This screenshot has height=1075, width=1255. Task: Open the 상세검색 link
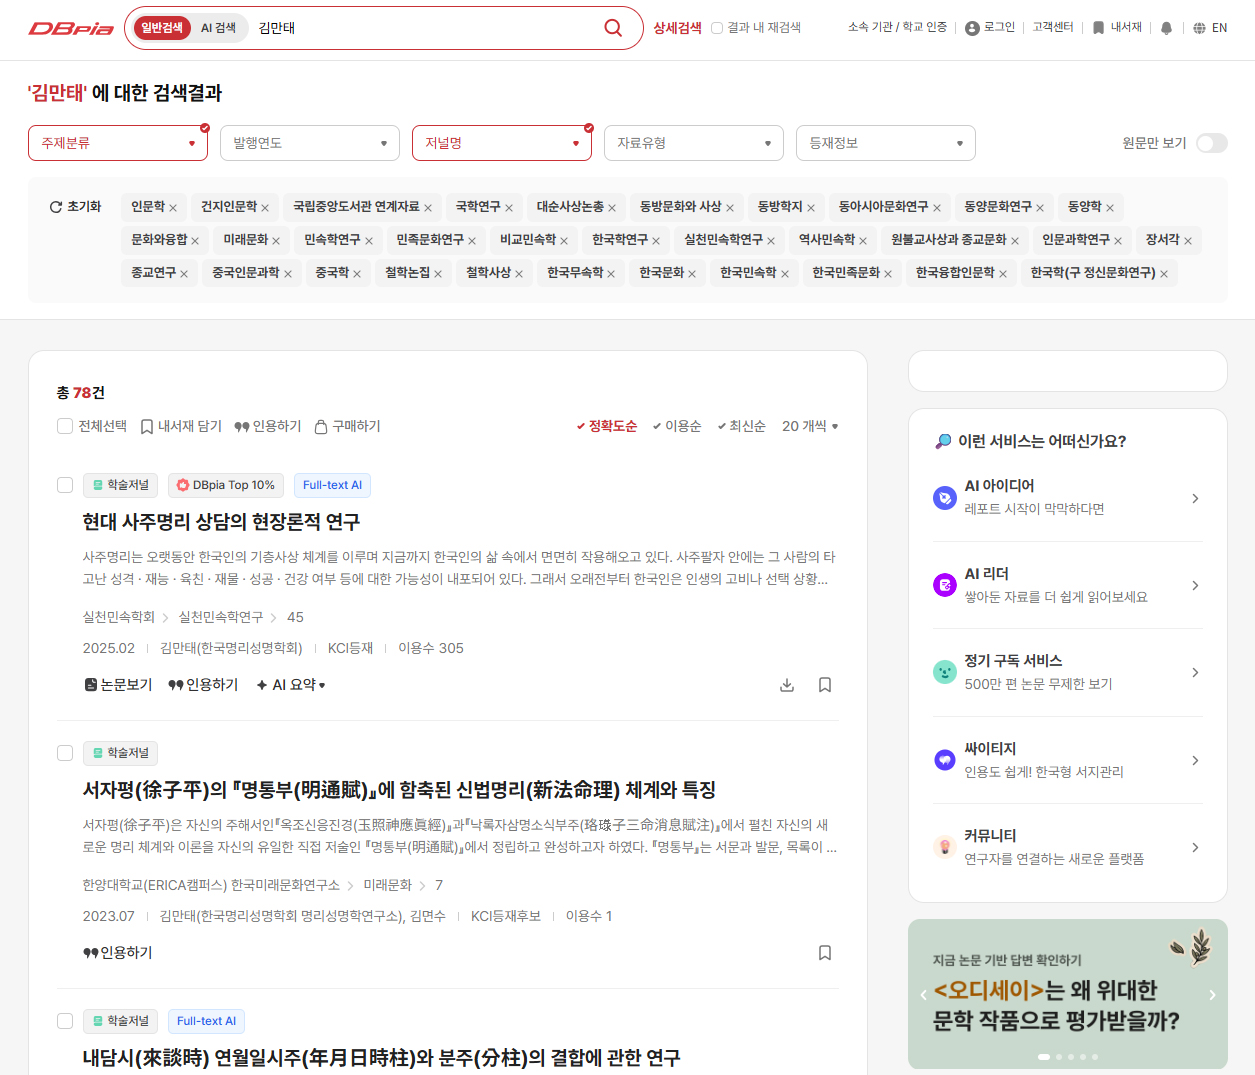[677, 28]
